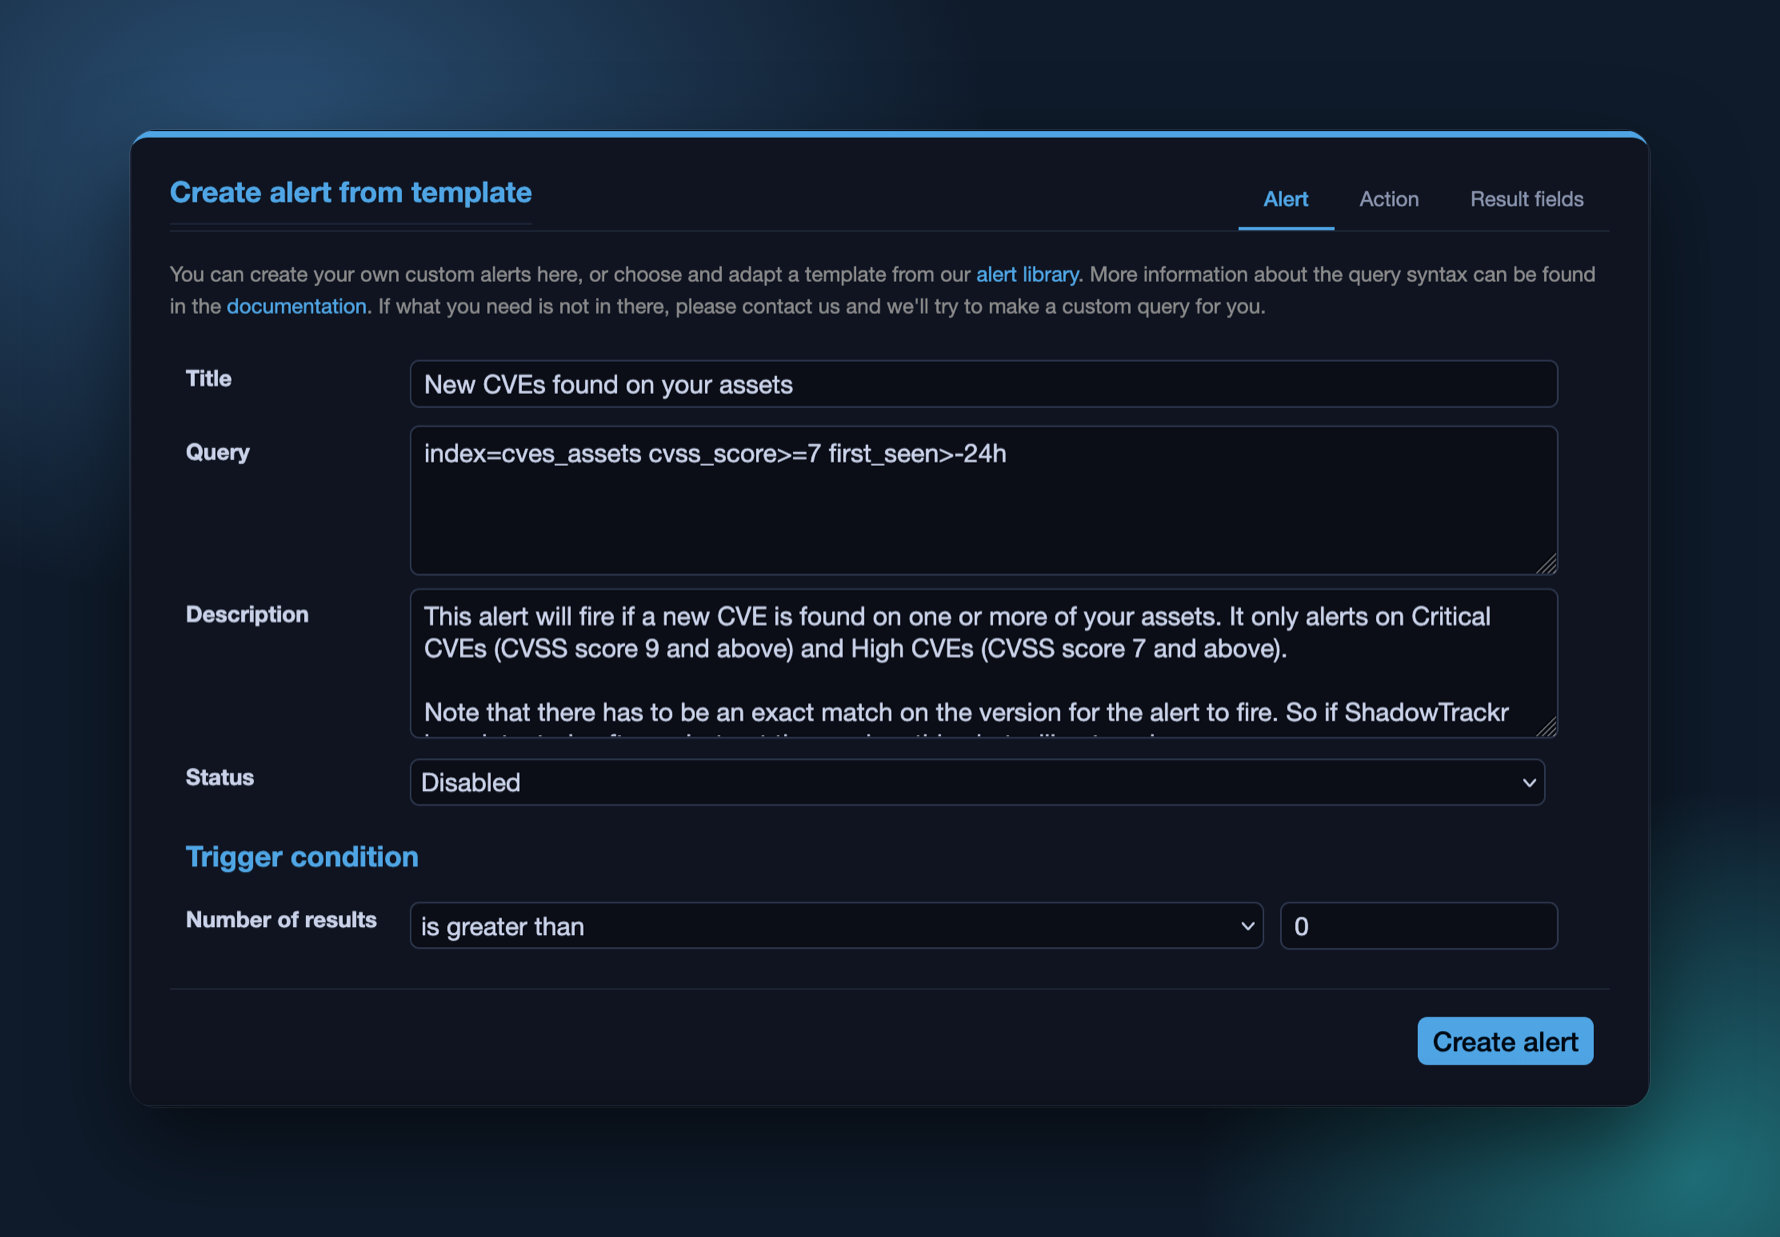Click the Create alert button
Image resolution: width=1780 pixels, height=1237 pixels.
[x=1505, y=1041]
